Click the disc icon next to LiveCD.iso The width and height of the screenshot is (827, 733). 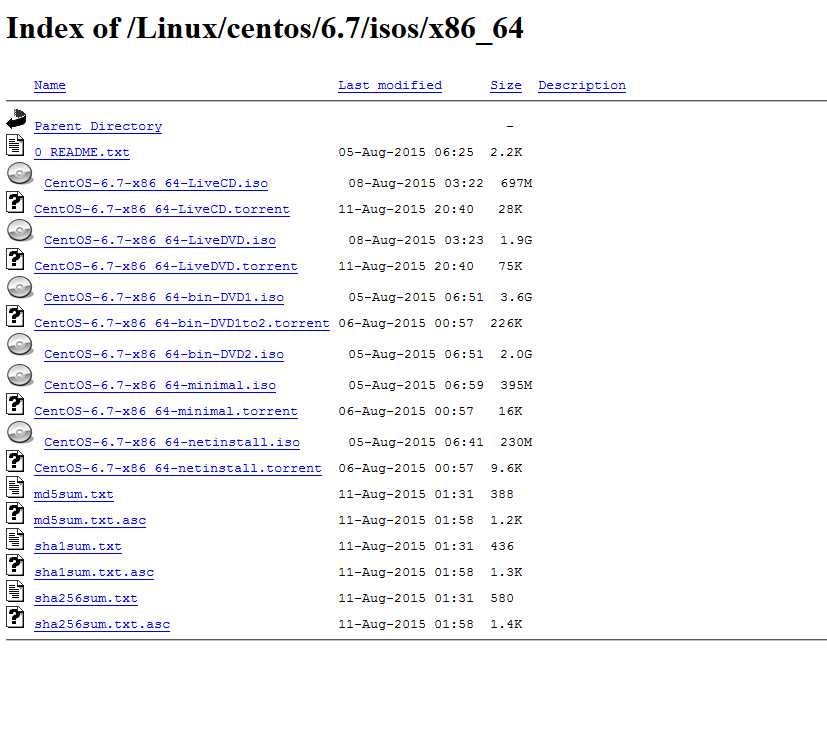tap(20, 173)
